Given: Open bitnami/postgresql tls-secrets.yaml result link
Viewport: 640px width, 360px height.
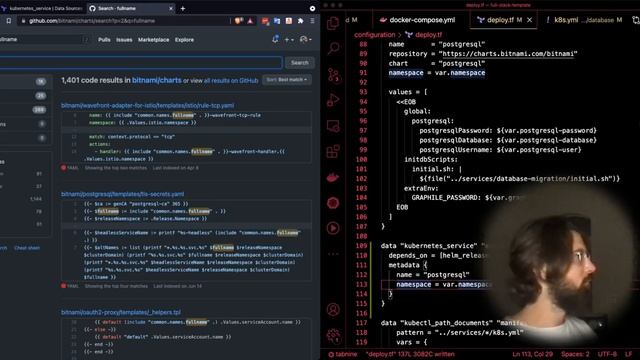Looking at the screenshot, I should [122, 194].
